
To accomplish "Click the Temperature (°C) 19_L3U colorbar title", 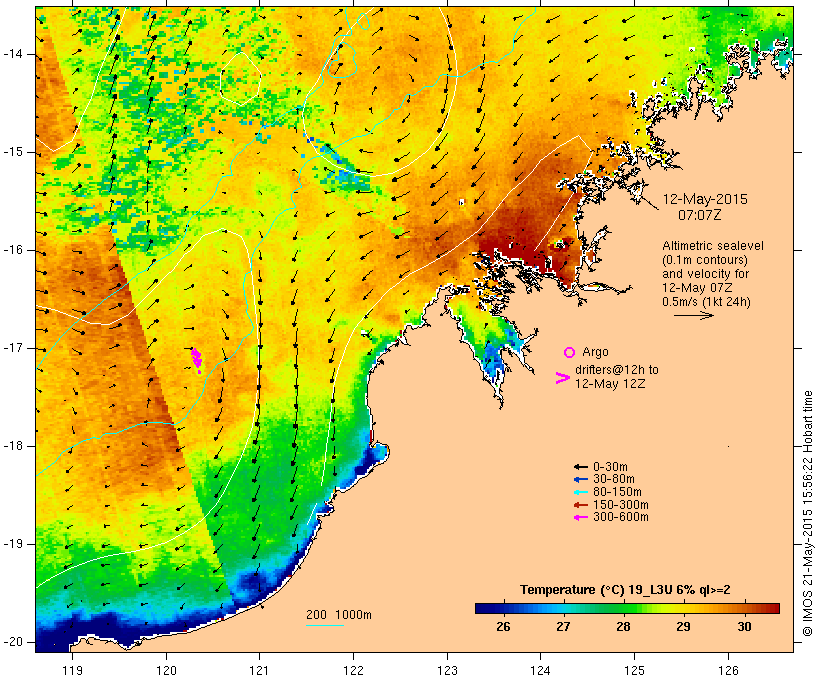I will pyautogui.click(x=625, y=590).
